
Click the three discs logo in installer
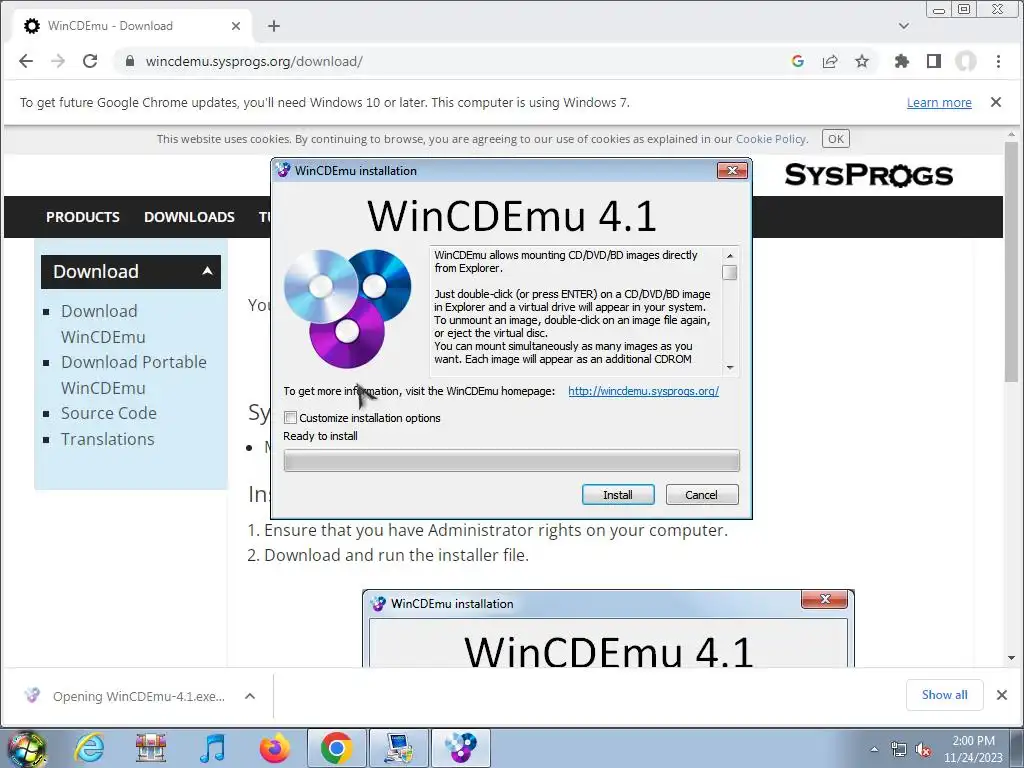(x=347, y=308)
